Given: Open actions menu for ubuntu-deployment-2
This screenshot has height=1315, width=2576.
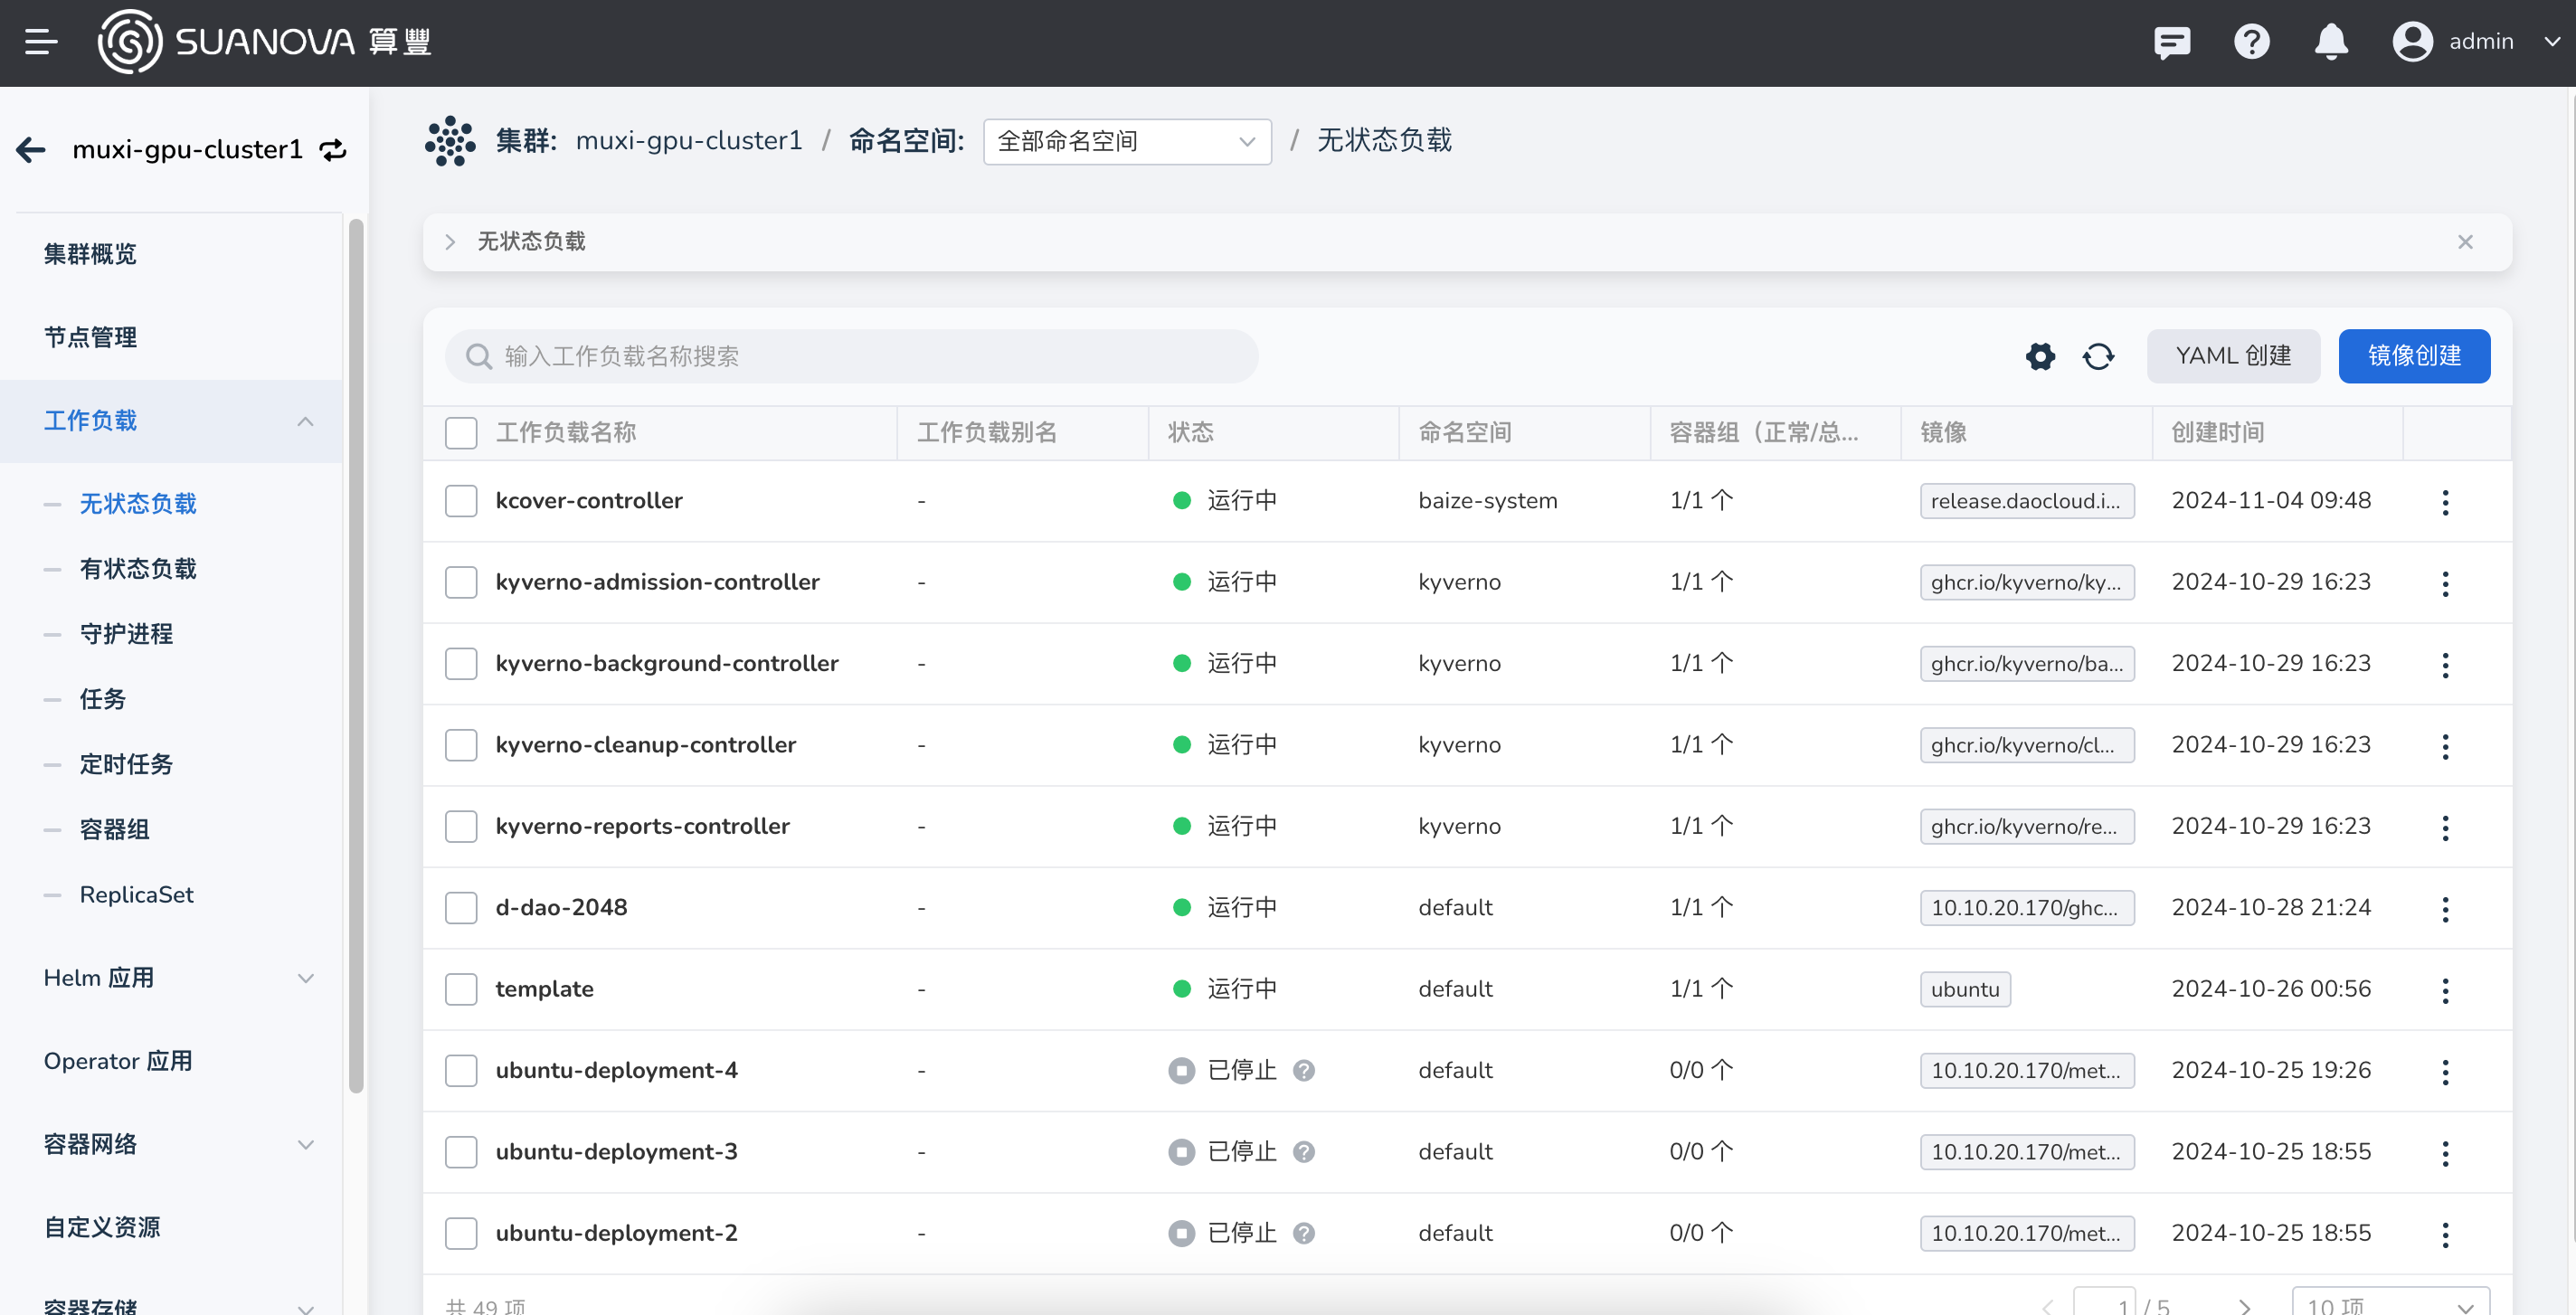Looking at the screenshot, I should [x=2445, y=1235].
